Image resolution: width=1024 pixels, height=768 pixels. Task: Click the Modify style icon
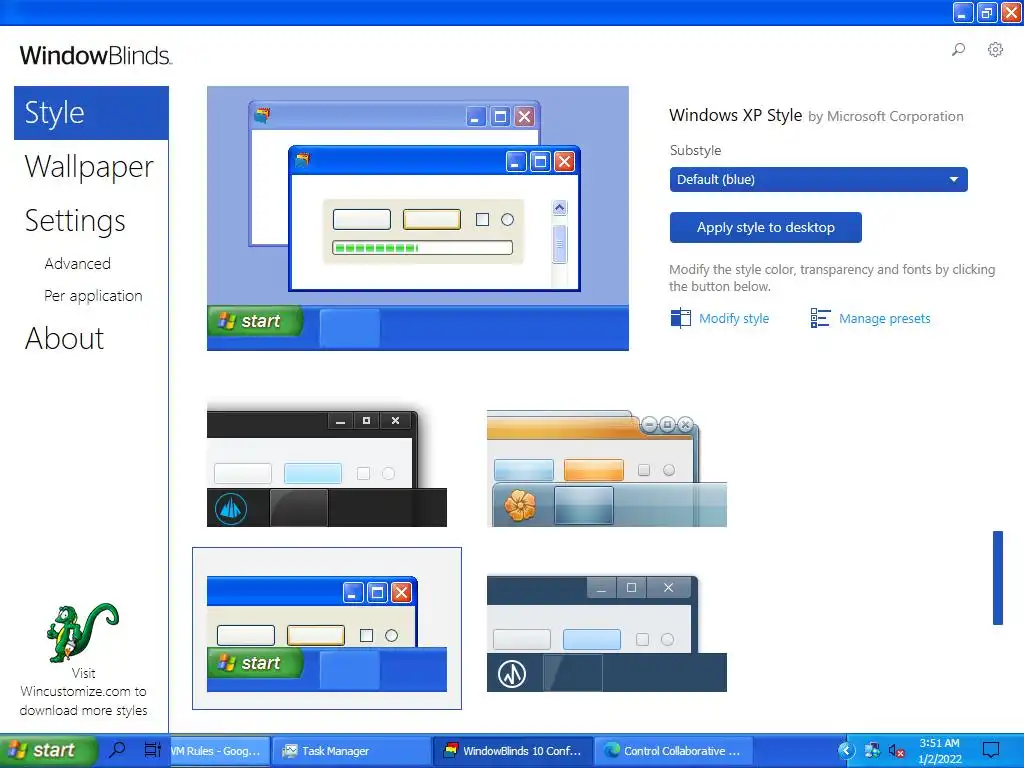[x=680, y=318]
